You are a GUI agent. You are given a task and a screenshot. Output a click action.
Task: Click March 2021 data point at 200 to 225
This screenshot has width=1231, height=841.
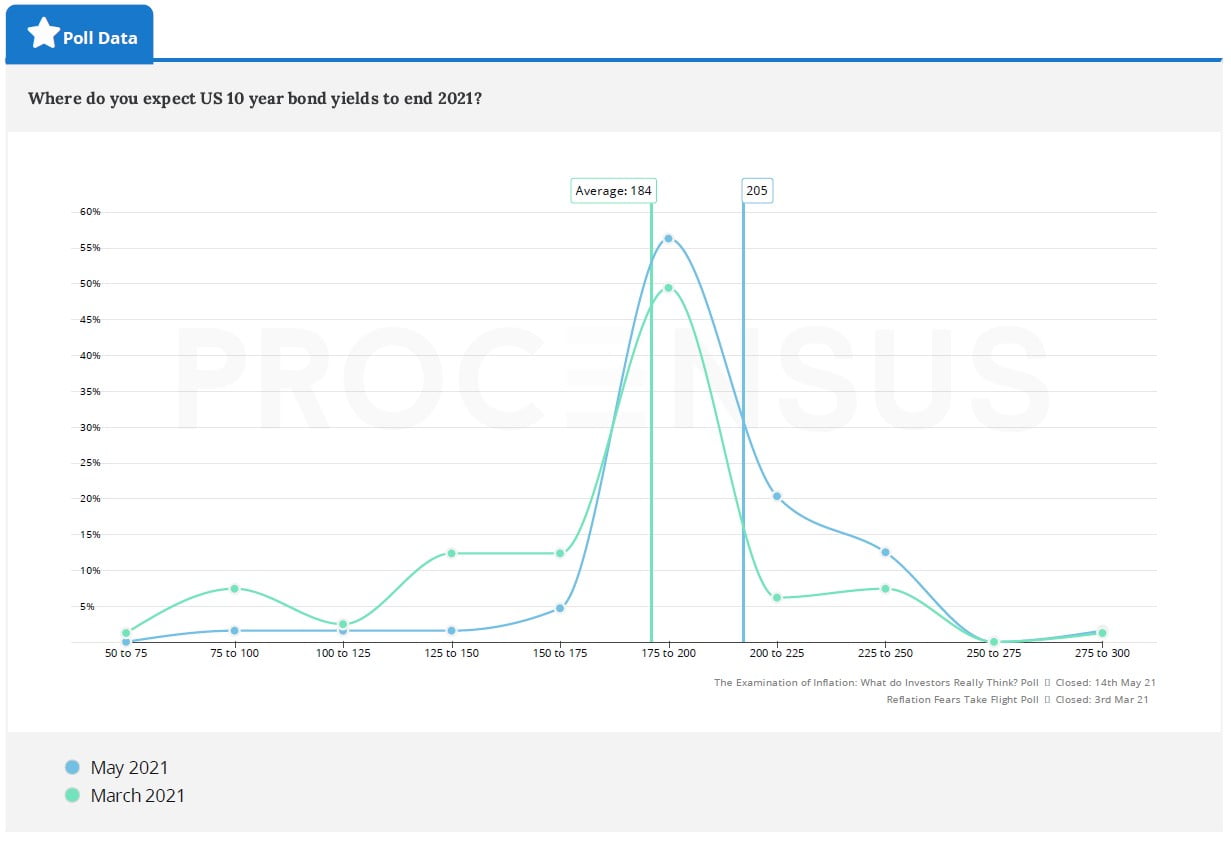[x=777, y=598]
